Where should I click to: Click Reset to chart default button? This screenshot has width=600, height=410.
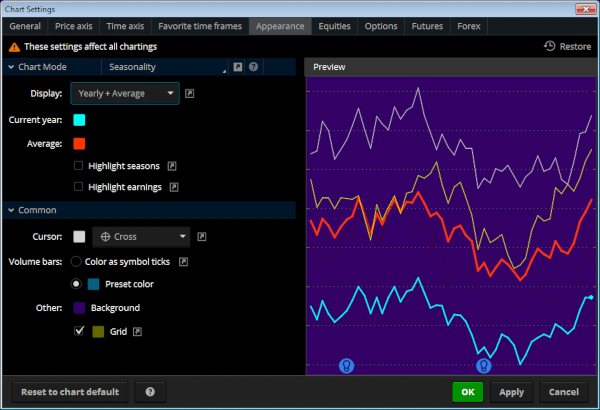click(x=70, y=392)
